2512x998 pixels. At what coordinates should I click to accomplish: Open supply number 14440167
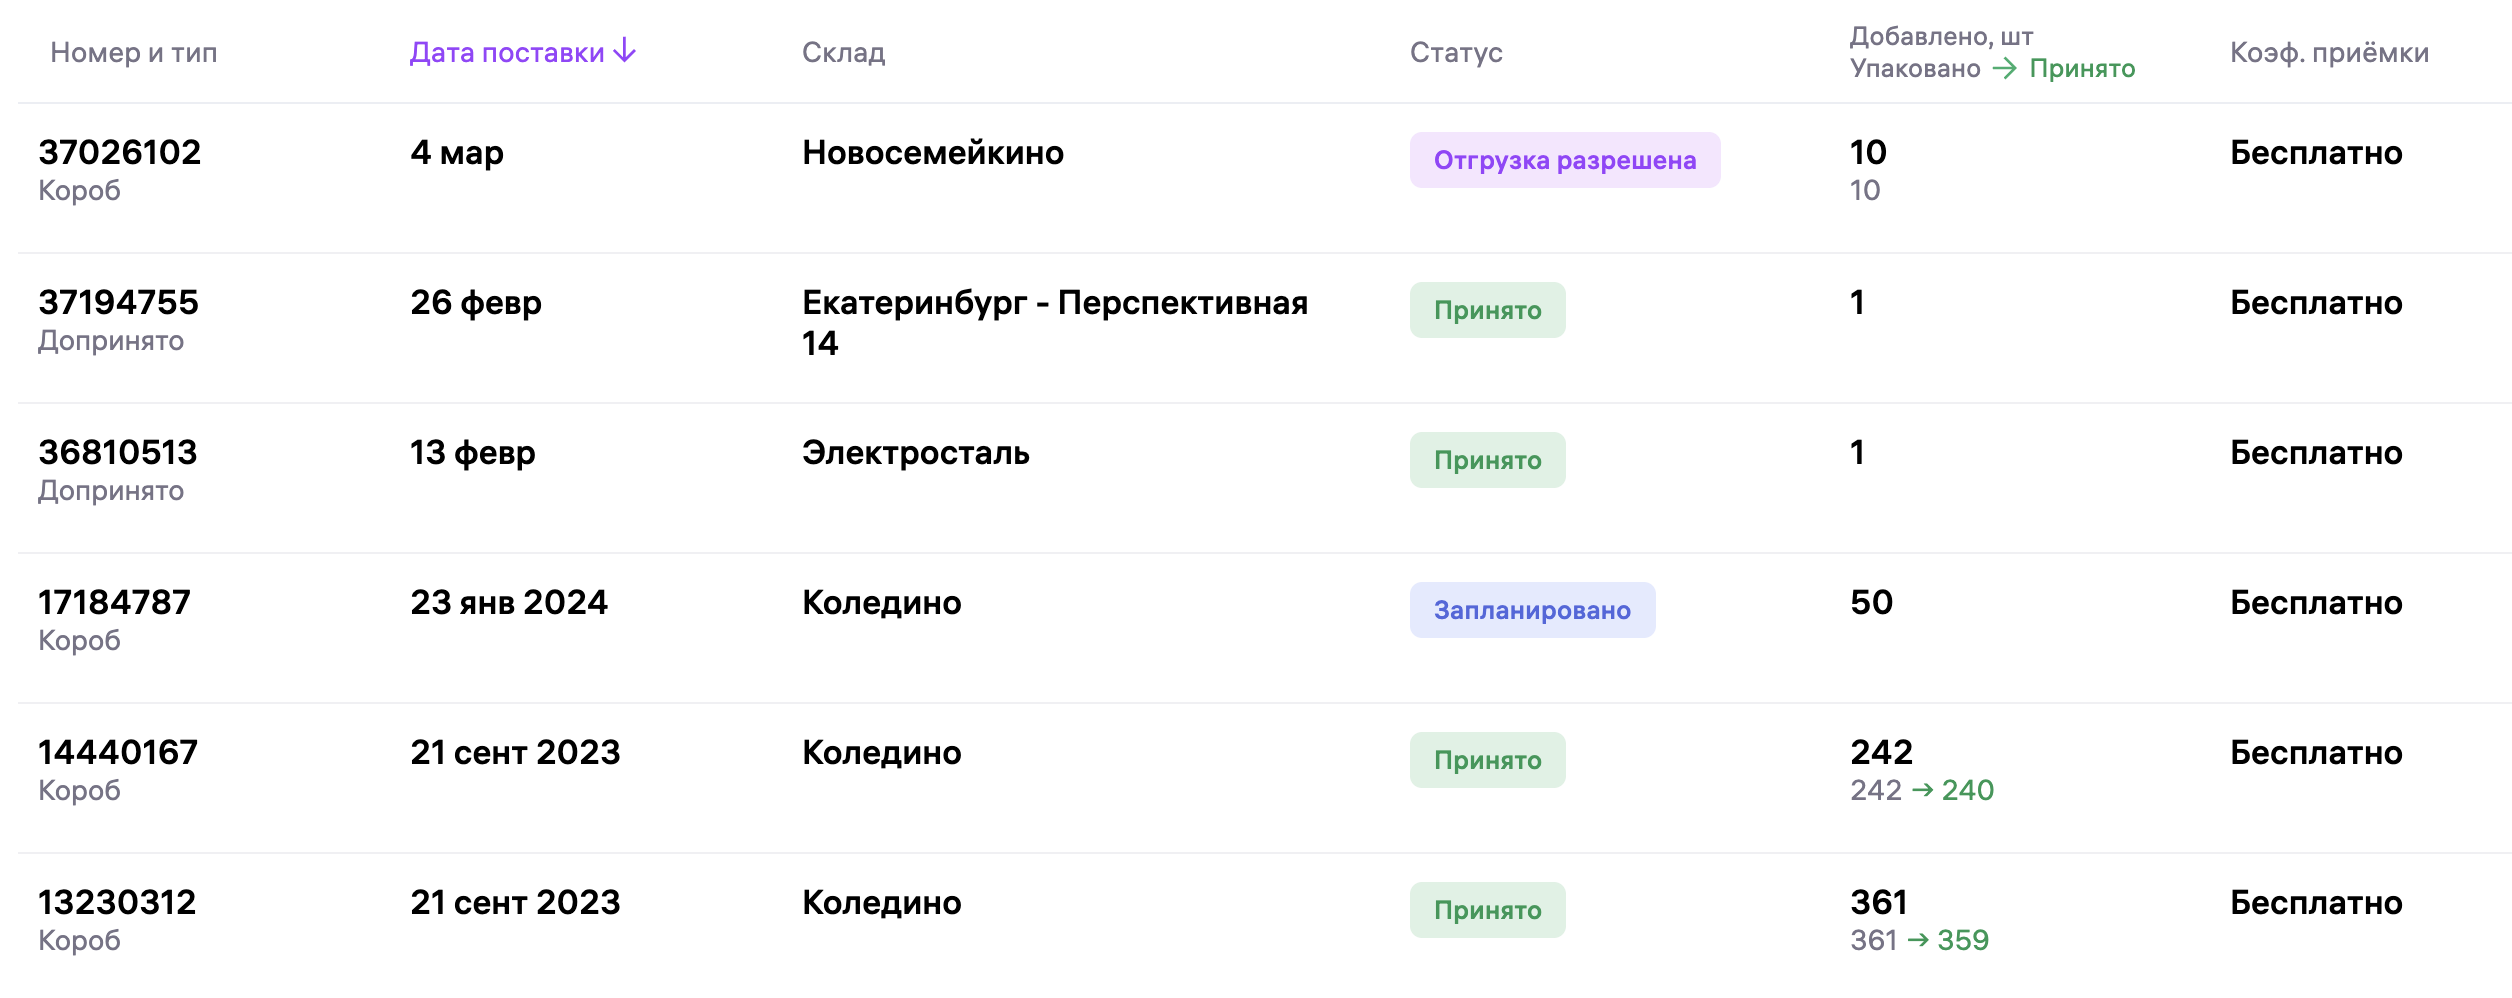118,753
